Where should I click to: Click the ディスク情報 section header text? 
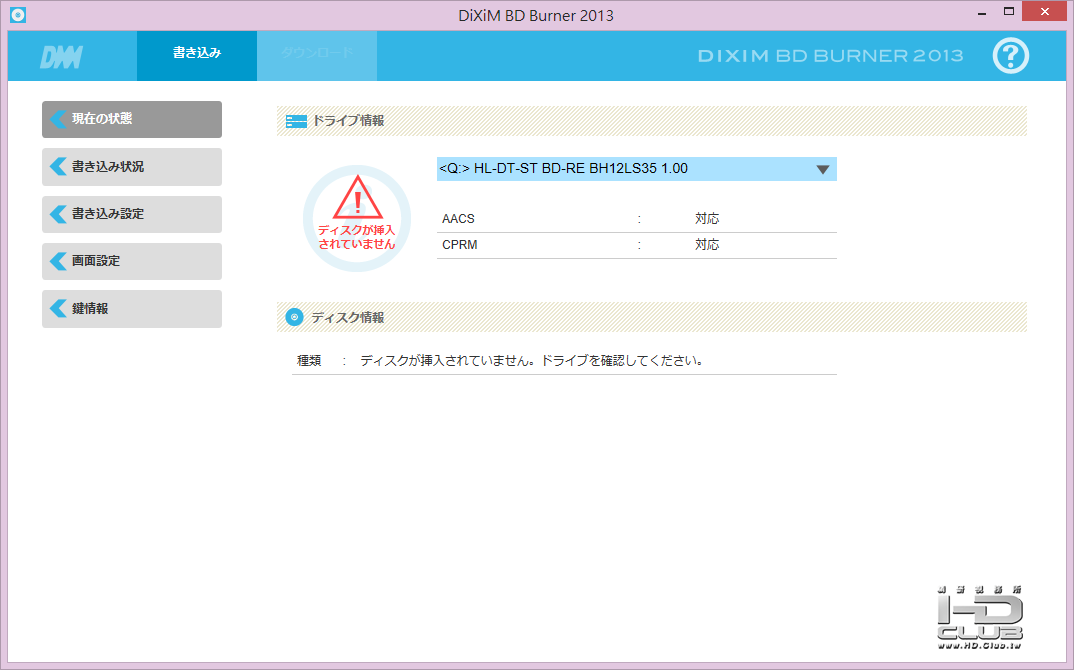coord(348,317)
